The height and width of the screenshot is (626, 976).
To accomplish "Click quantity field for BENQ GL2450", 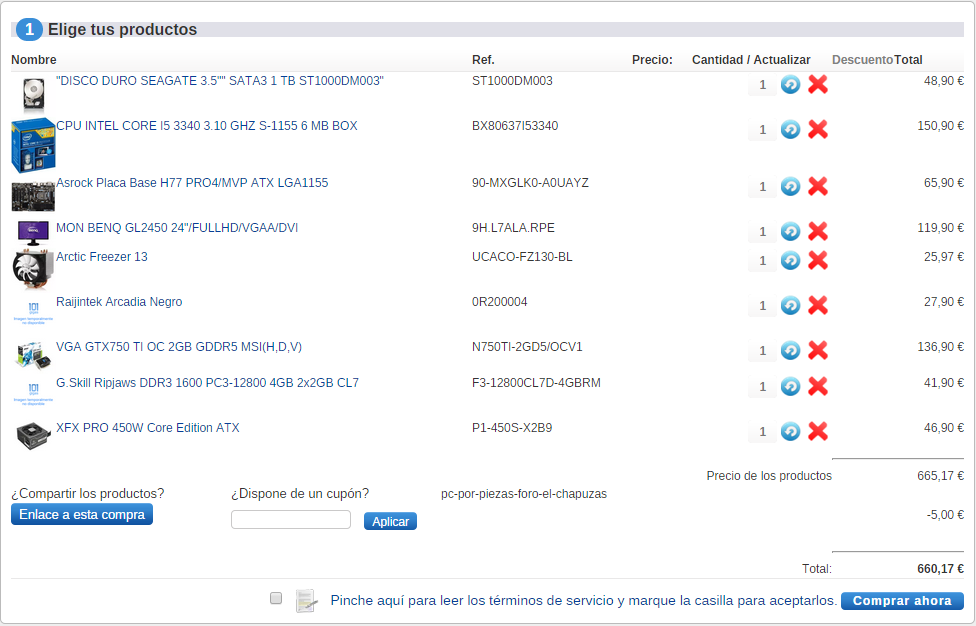I will [x=762, y=231].
